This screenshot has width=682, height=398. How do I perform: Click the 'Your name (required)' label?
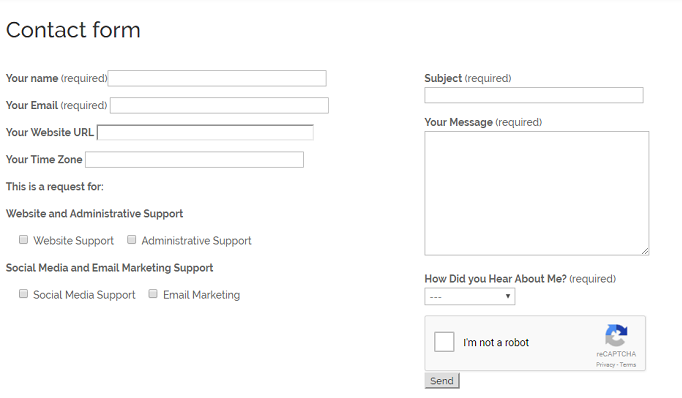(x=57, y=78)
